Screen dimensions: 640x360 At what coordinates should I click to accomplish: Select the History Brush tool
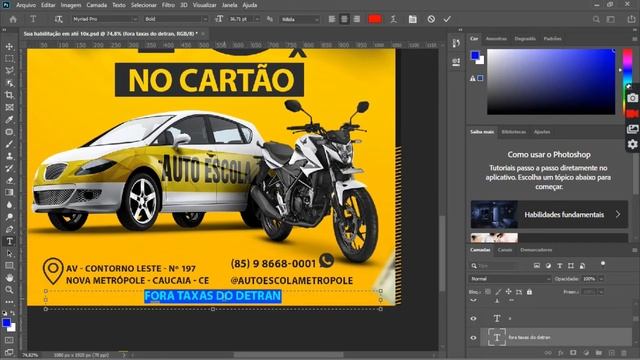[x=9, y=168]
